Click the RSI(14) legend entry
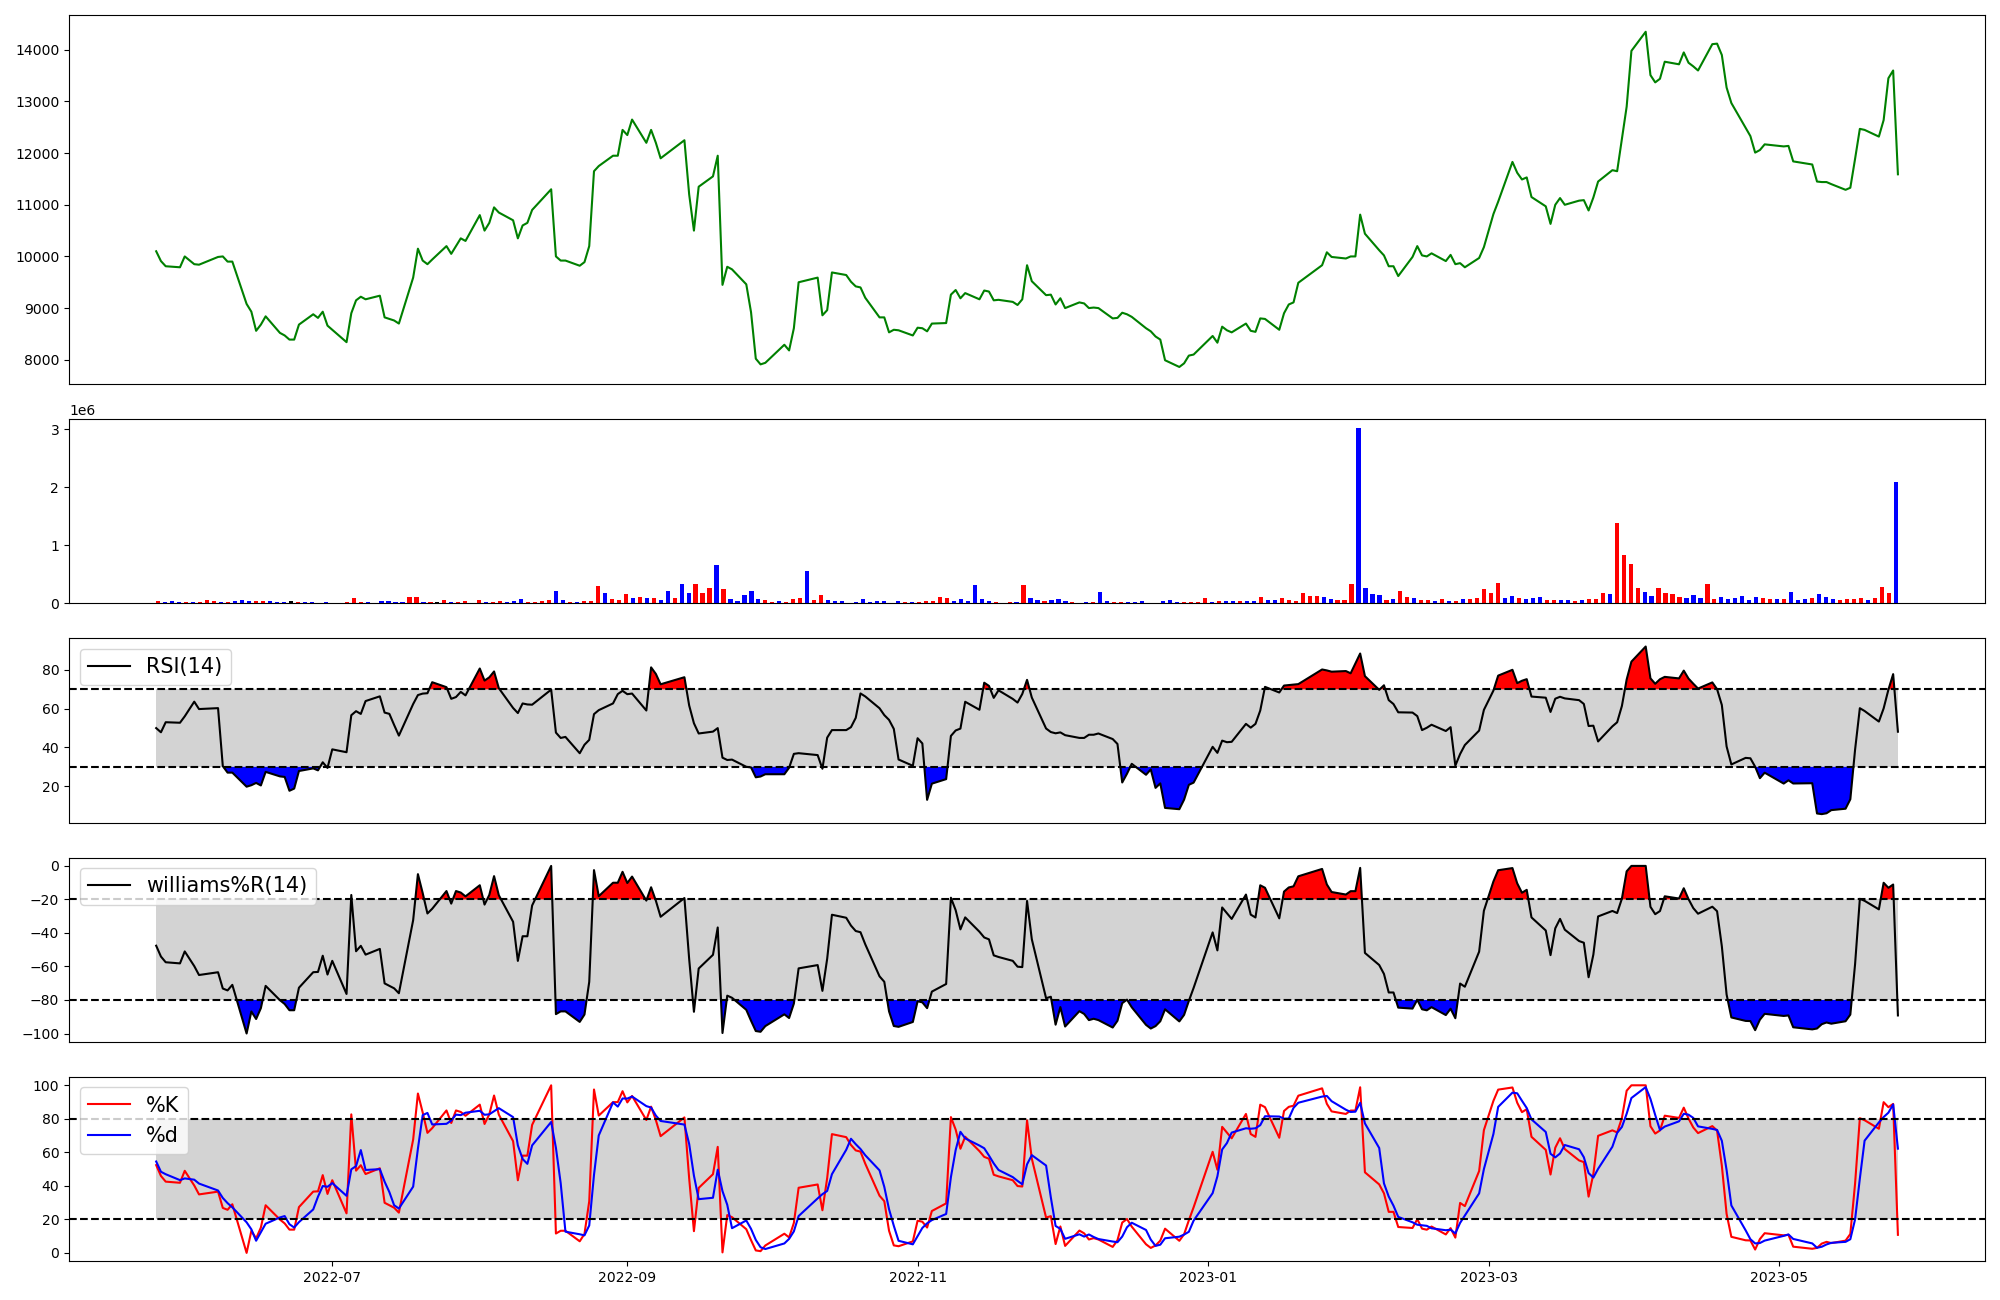 pyautogui.click(x=184, y=666)
